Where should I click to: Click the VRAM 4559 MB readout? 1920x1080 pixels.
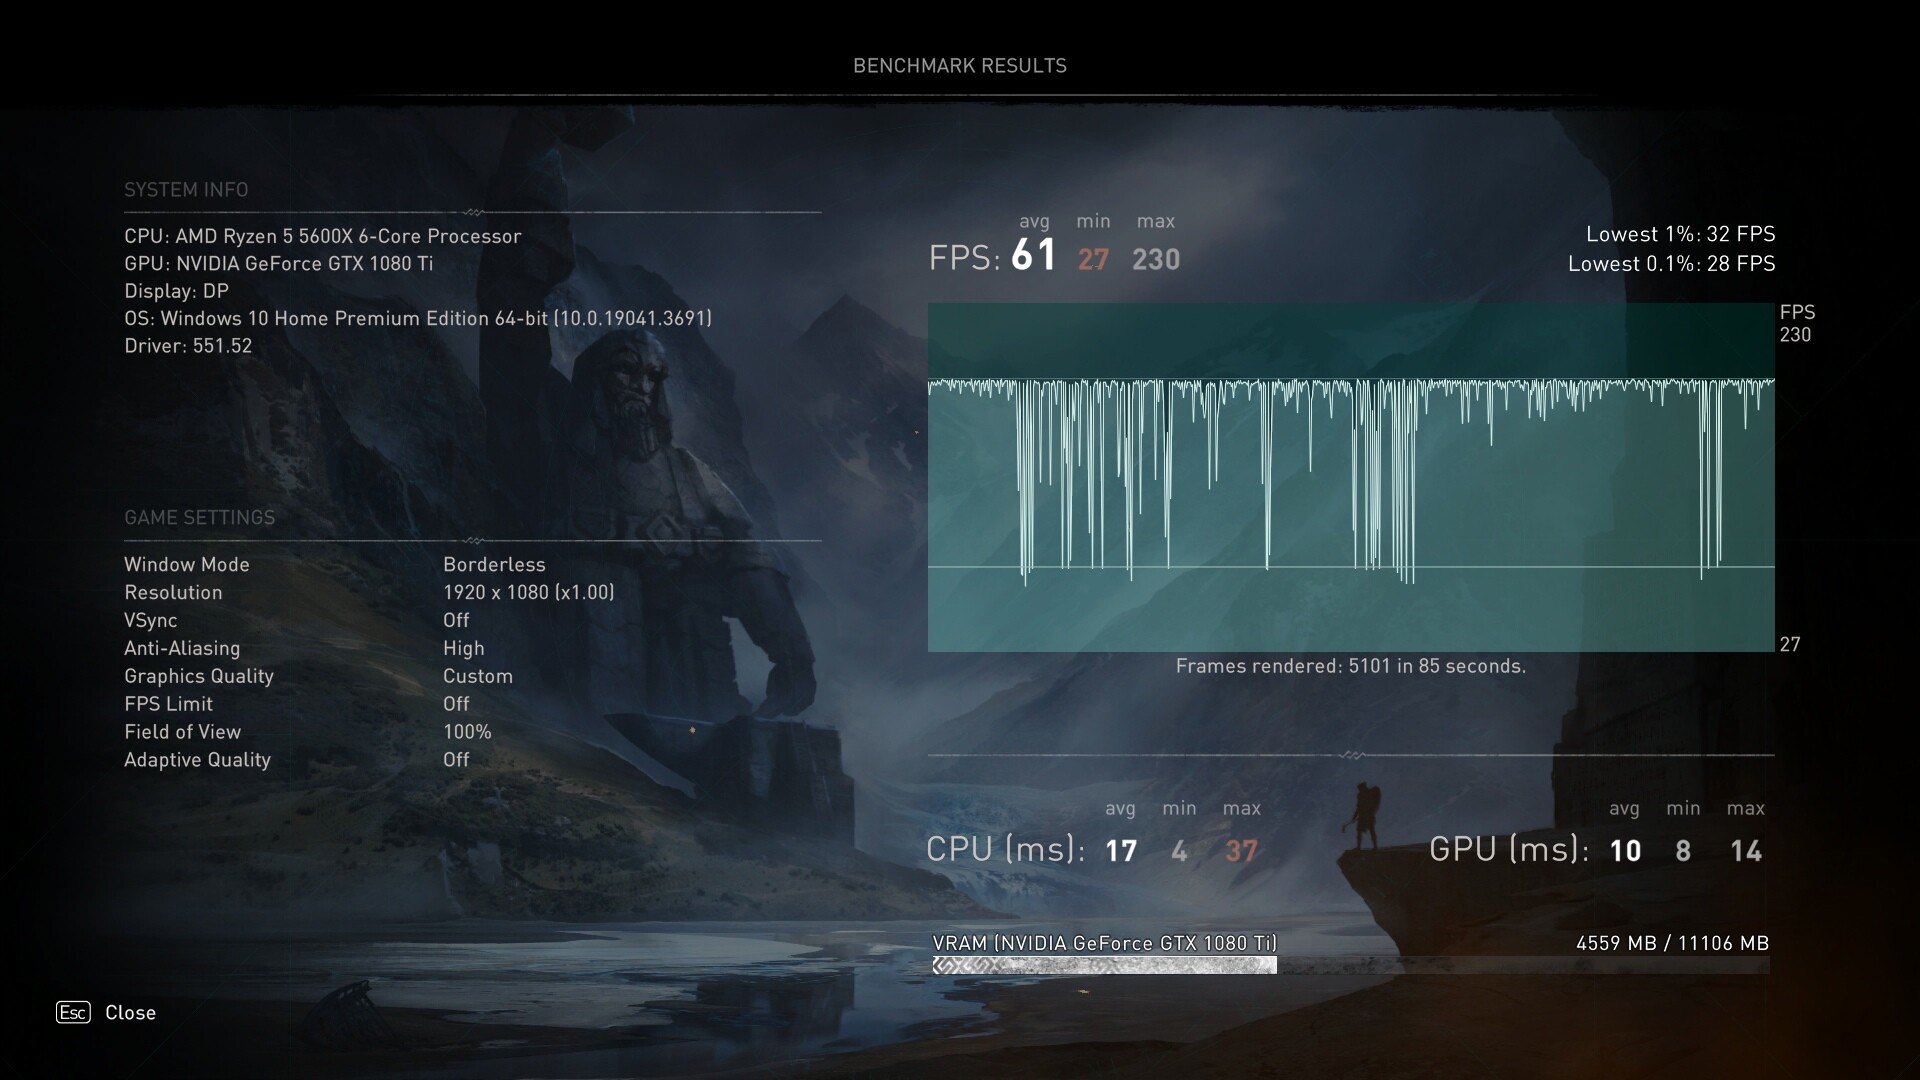click(1672, 943)
